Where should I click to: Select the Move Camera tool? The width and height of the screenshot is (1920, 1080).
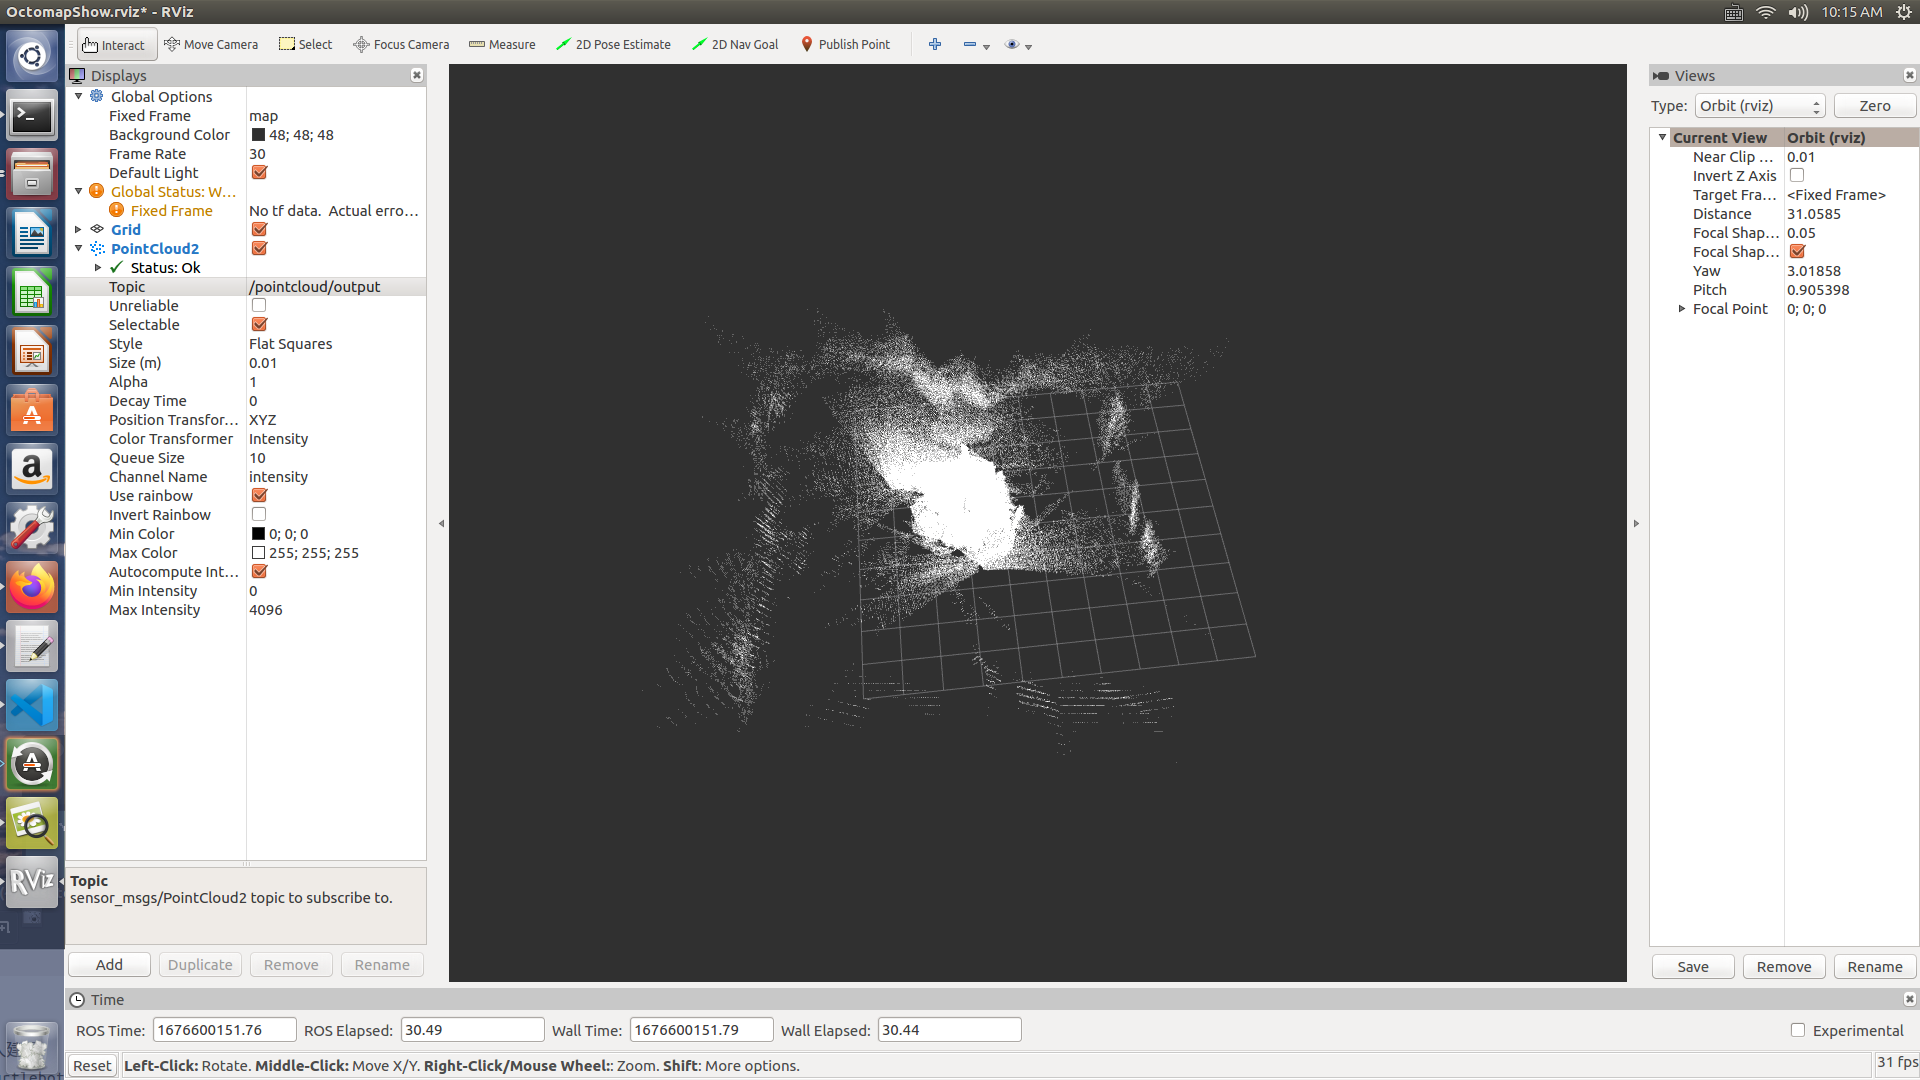[x=211, y=44]
